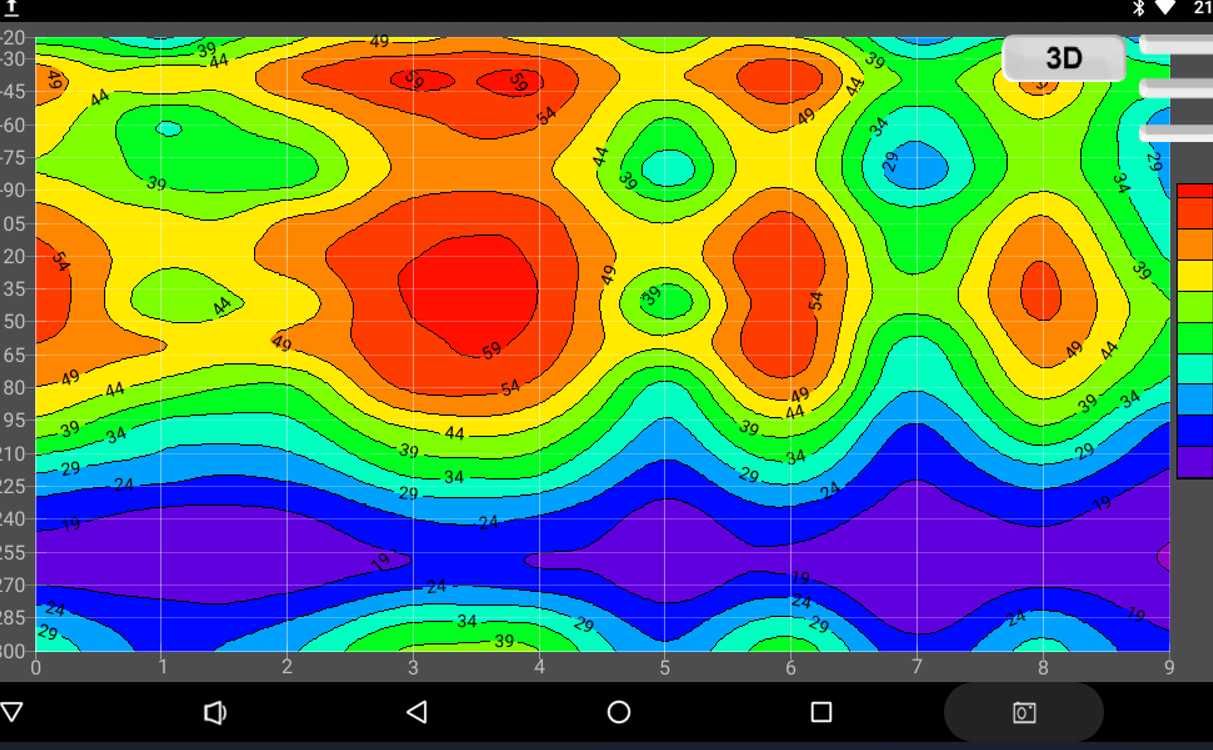Select the orange-red legend swatch
The image size is (1213, 750).
[x=1194, y=214]
